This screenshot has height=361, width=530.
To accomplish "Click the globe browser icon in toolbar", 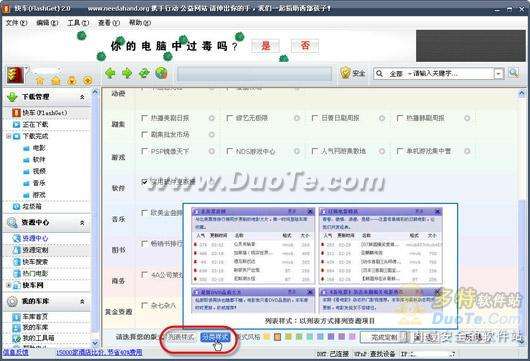I will pyautogui.click(x=161, y=73).
